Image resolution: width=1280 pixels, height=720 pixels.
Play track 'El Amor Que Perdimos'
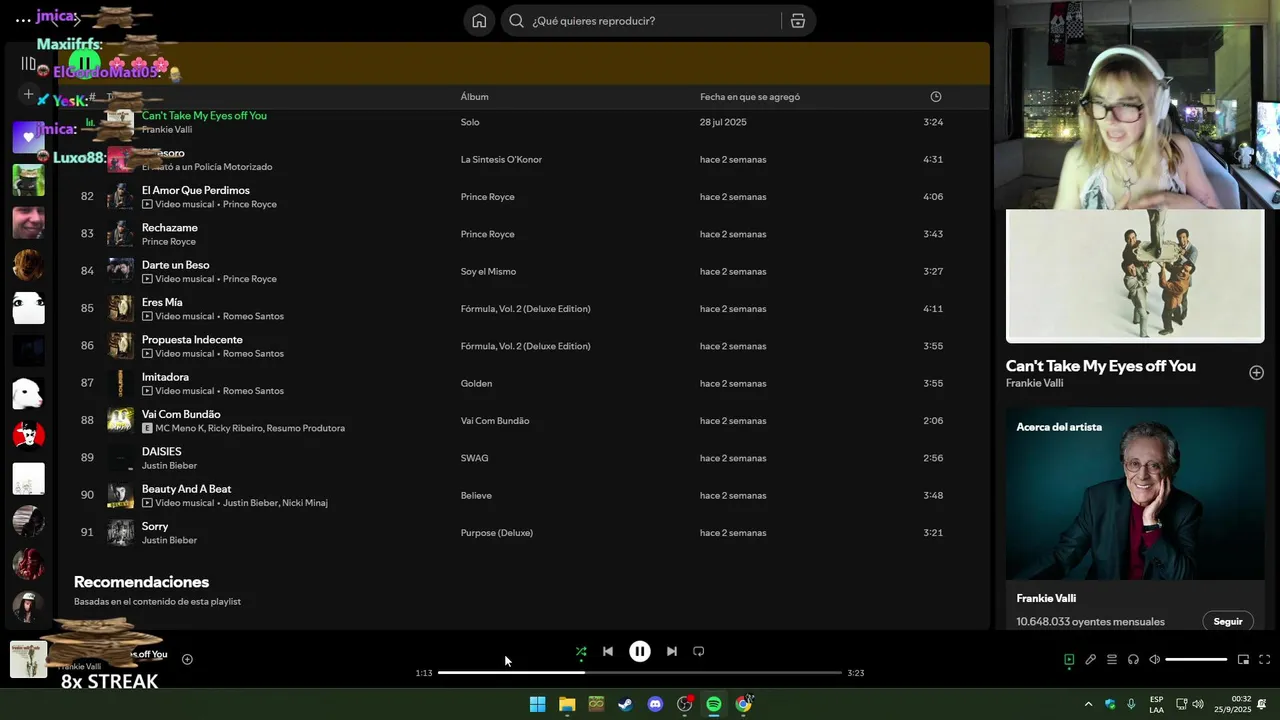pos(196,190)
